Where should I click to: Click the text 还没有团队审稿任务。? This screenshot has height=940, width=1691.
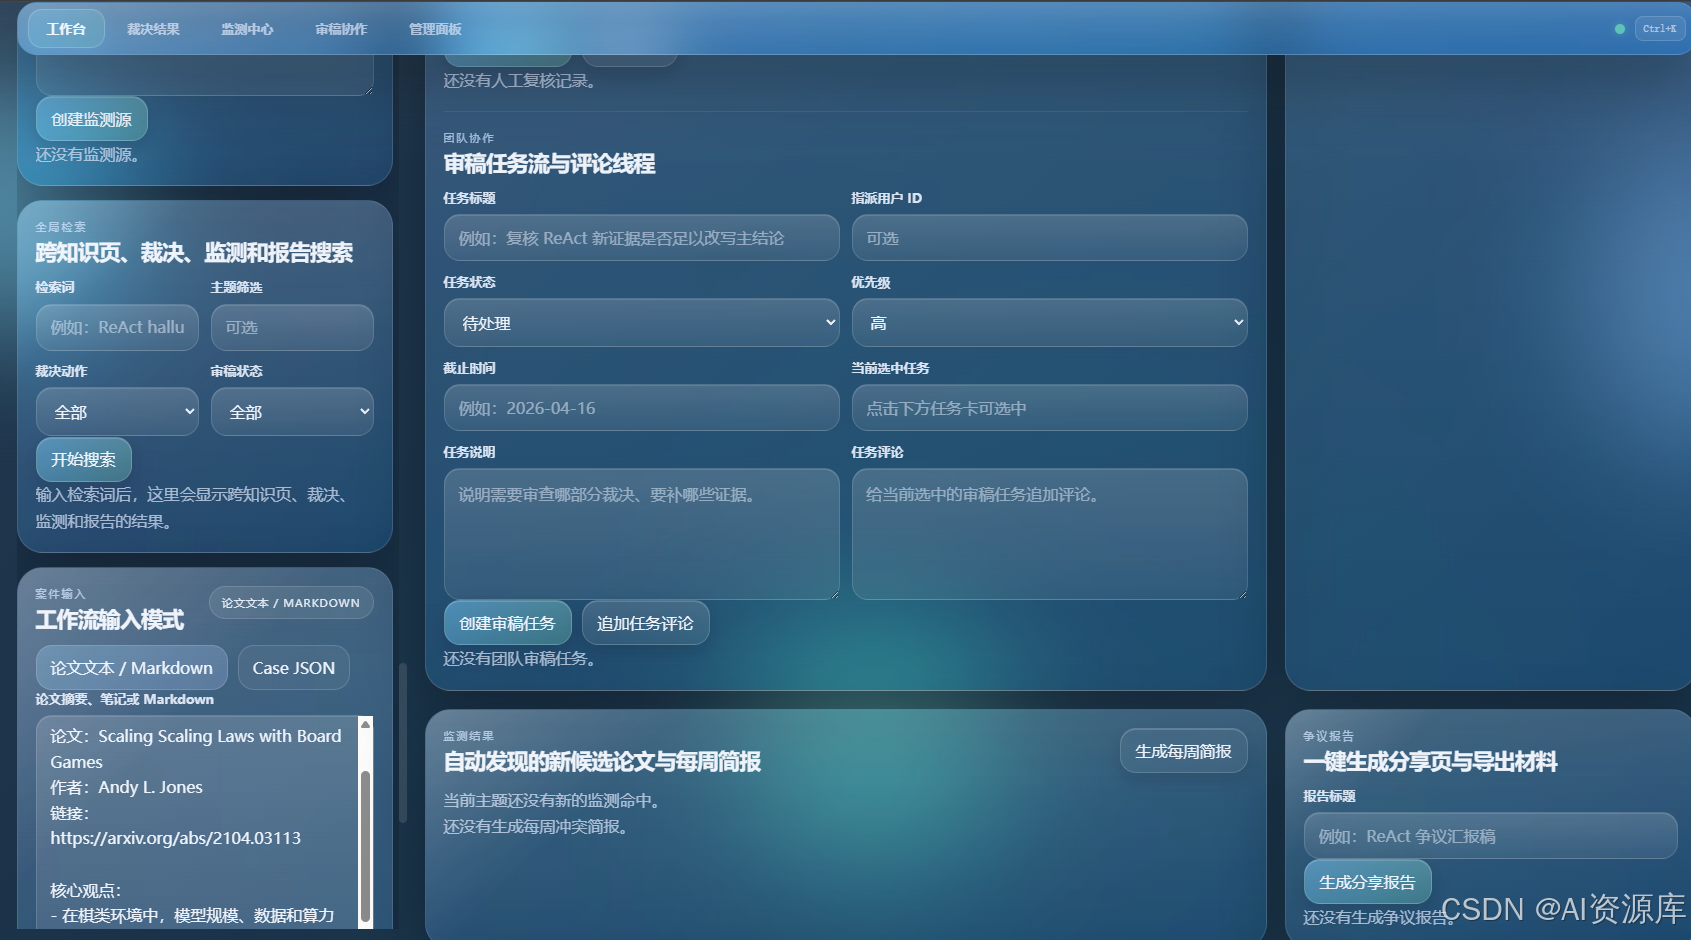click(x=521, y=659)
